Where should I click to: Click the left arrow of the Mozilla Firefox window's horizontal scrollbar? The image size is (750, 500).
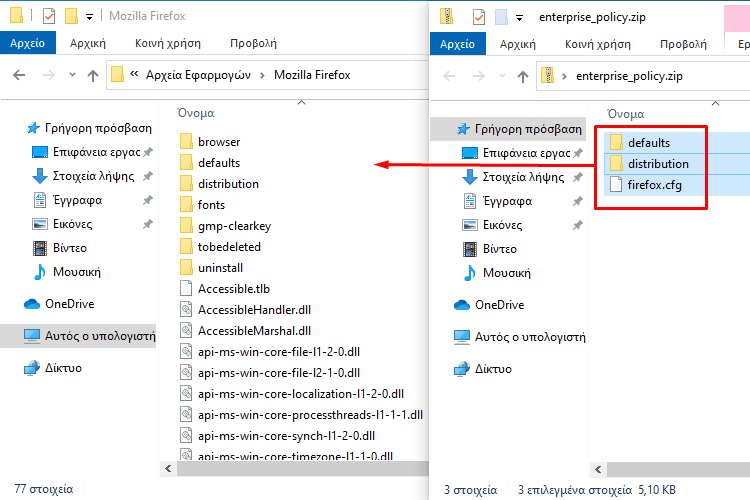click(x=168, y=469)
